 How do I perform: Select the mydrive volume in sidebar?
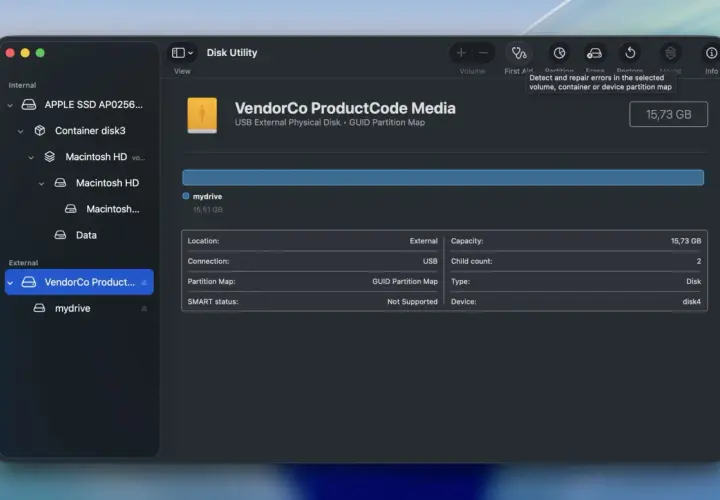[79, 309]
